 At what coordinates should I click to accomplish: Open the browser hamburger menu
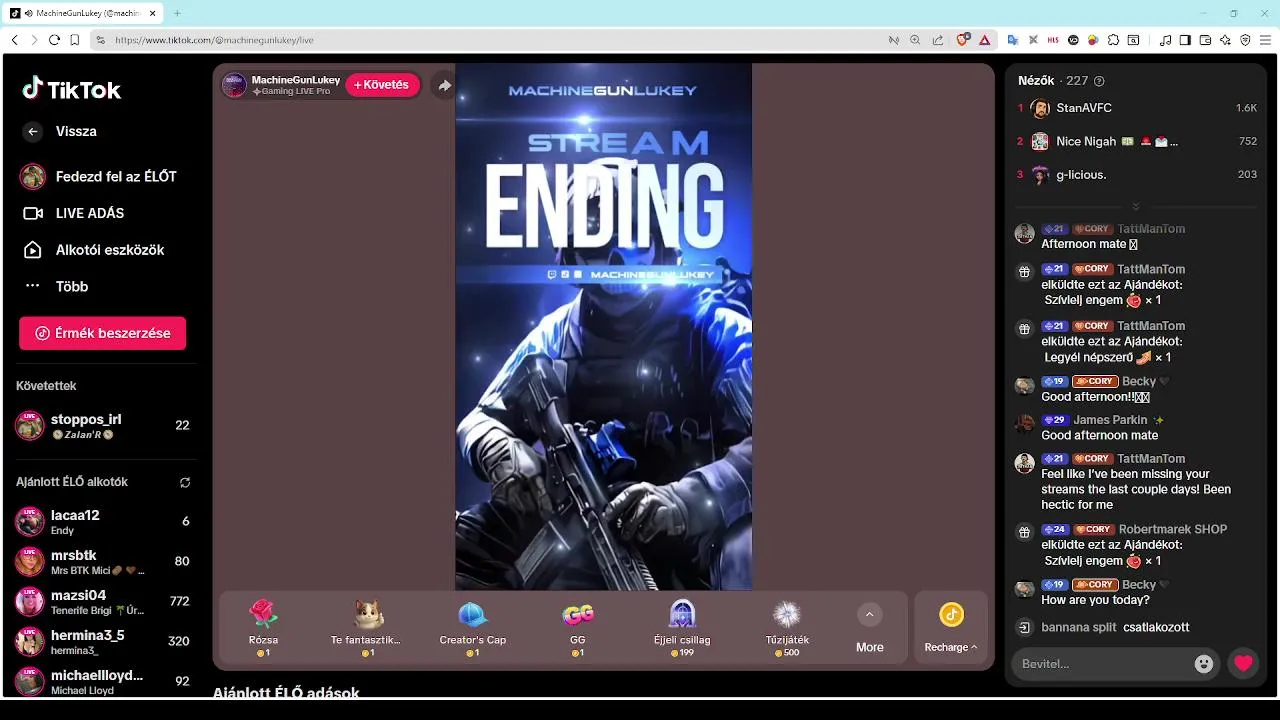[1265, 40]
